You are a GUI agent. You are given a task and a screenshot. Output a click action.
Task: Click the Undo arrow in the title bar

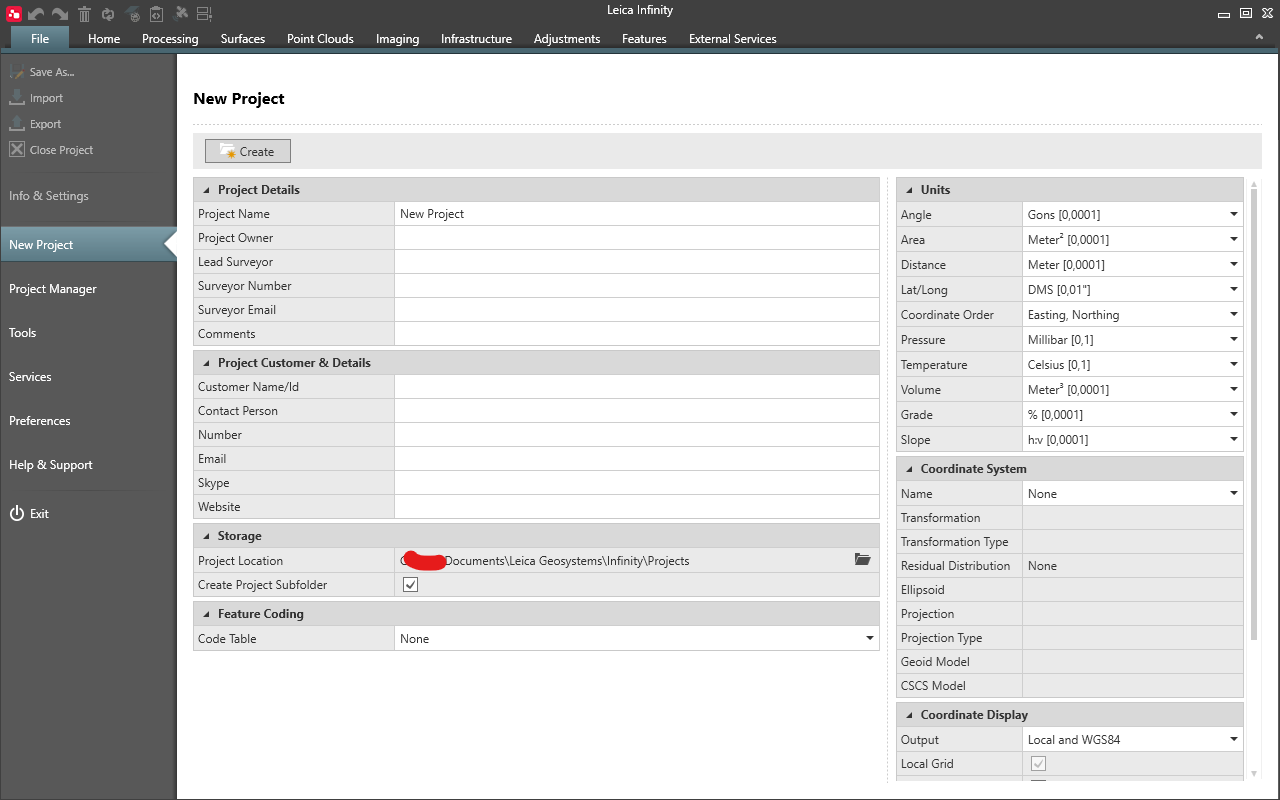(37, 14)
